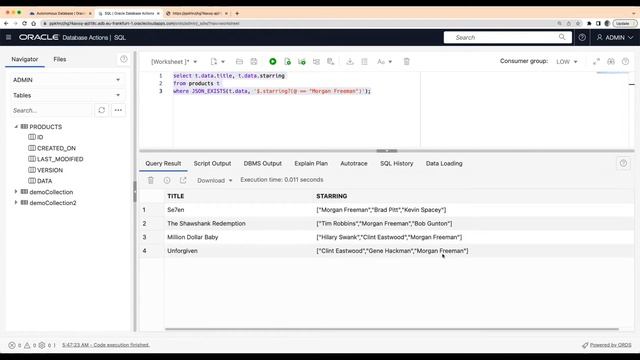
Task: Click the binoculars find icon
Action: 611,62
